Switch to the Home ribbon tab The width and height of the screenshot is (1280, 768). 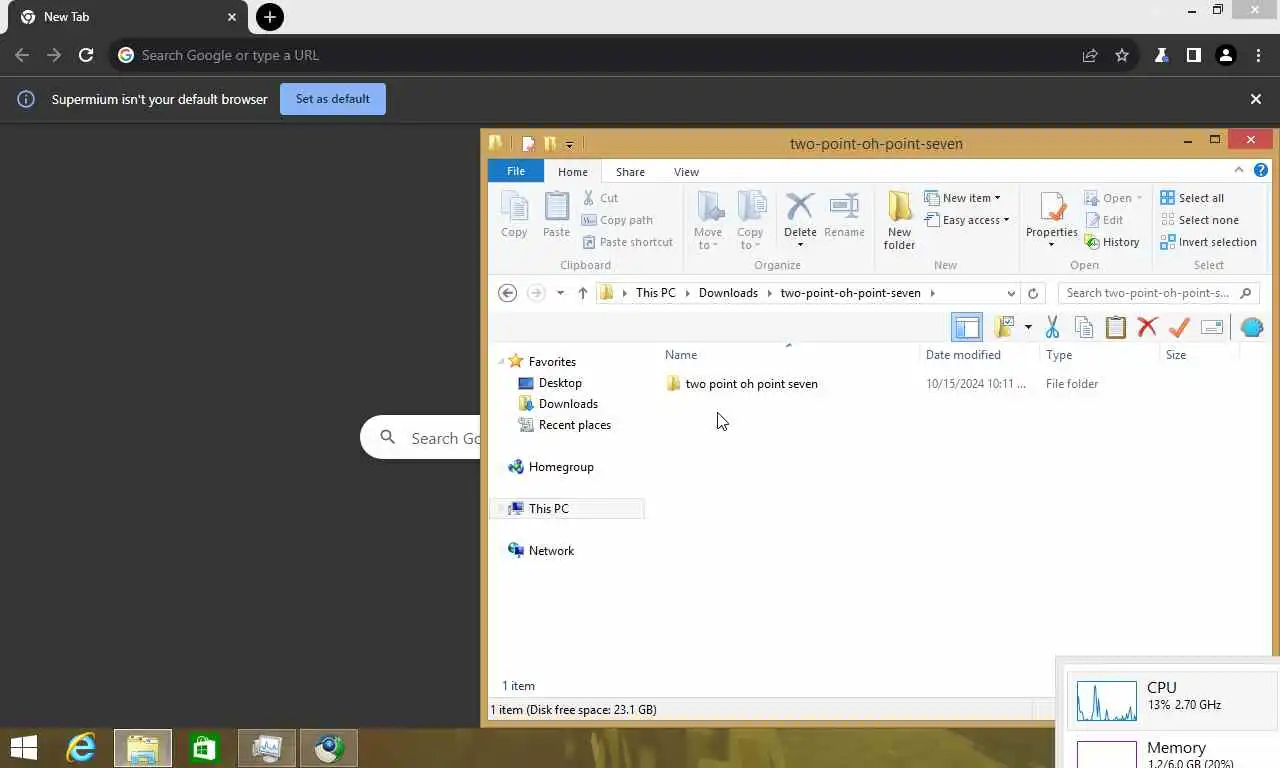573,172
